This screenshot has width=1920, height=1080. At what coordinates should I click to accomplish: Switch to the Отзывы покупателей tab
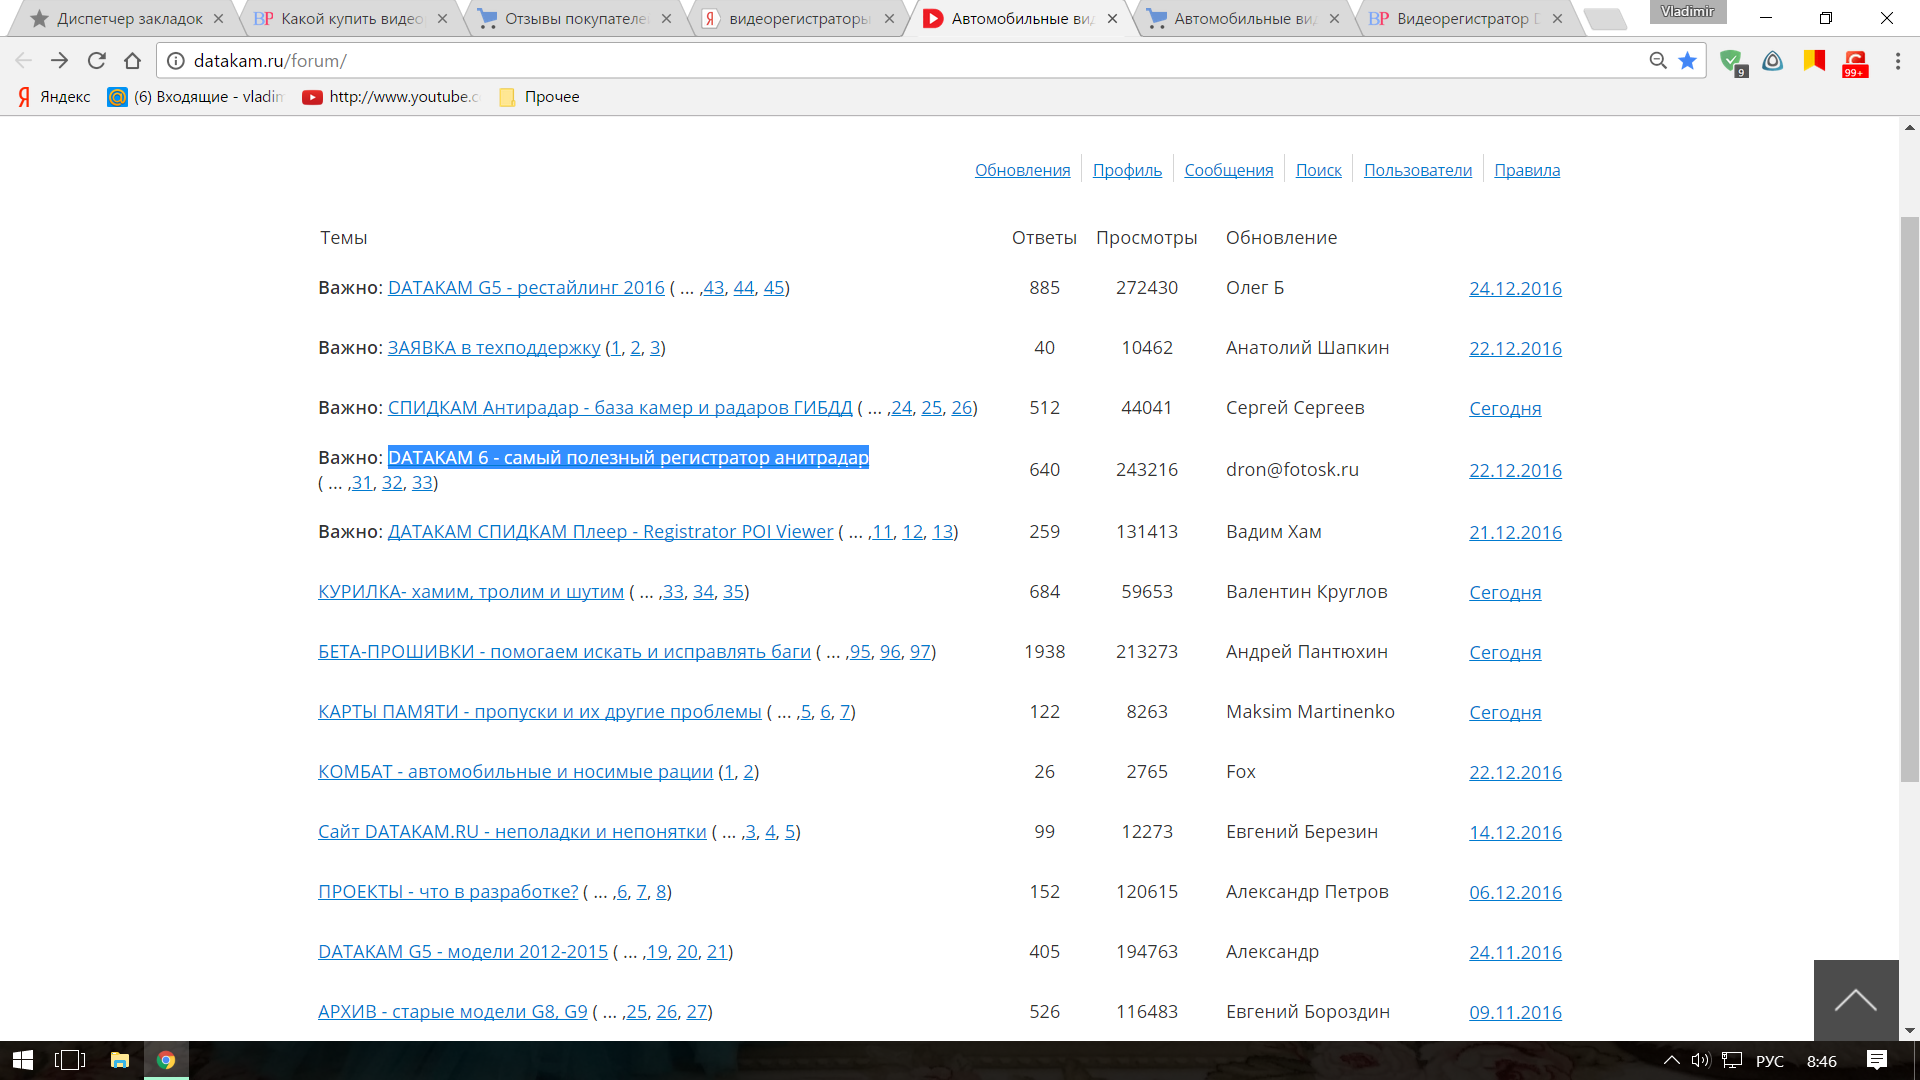click(575, 18)
